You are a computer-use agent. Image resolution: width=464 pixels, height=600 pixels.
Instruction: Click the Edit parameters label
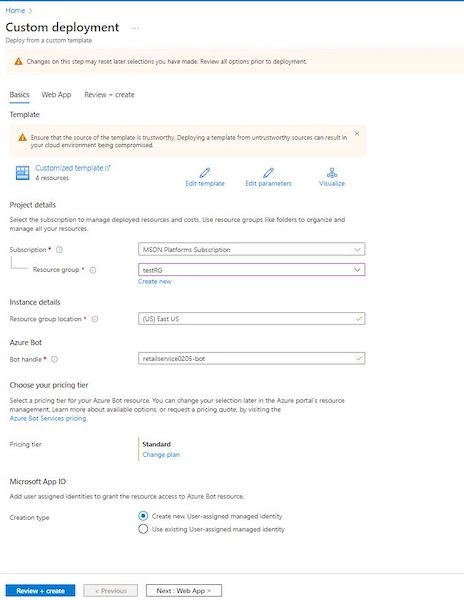(x=269, y=184)
